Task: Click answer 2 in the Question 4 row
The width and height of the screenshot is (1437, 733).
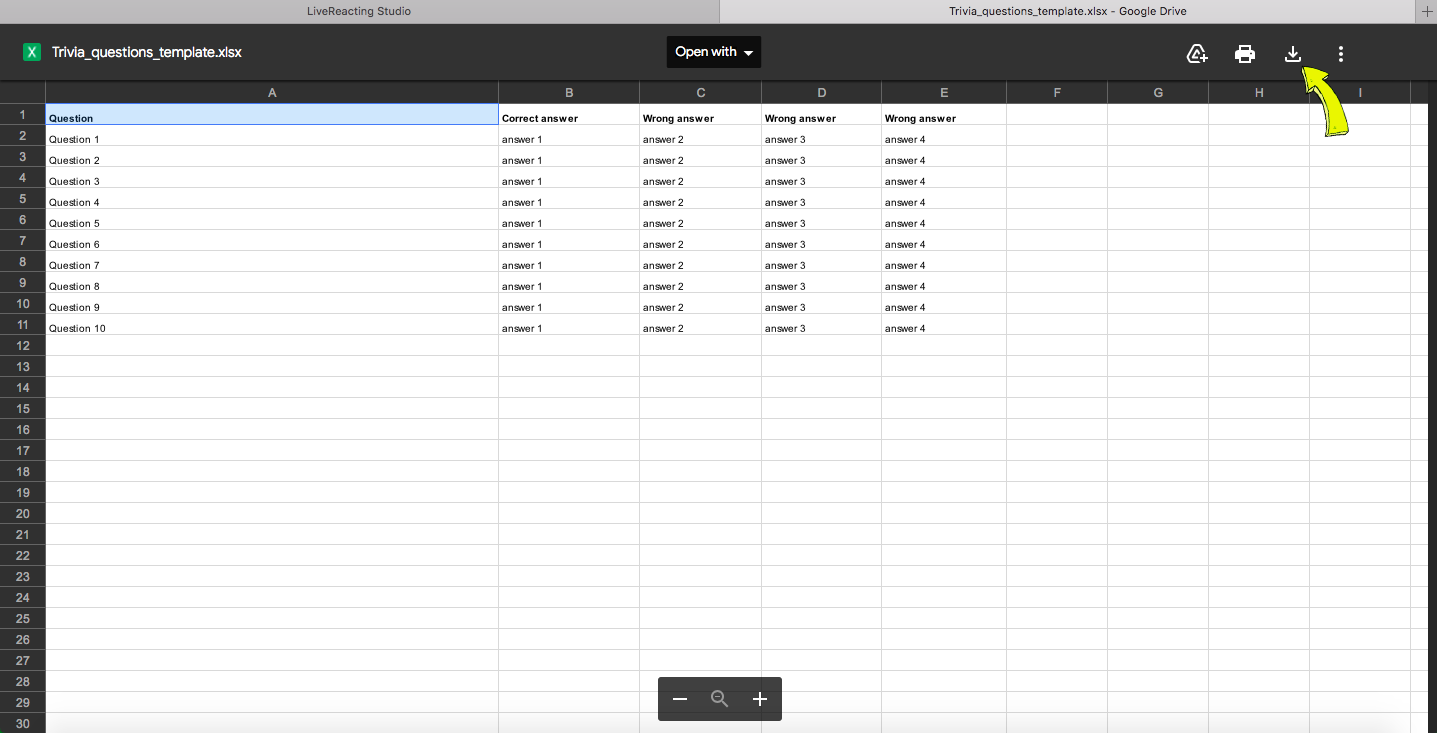Action: point(701,199)
